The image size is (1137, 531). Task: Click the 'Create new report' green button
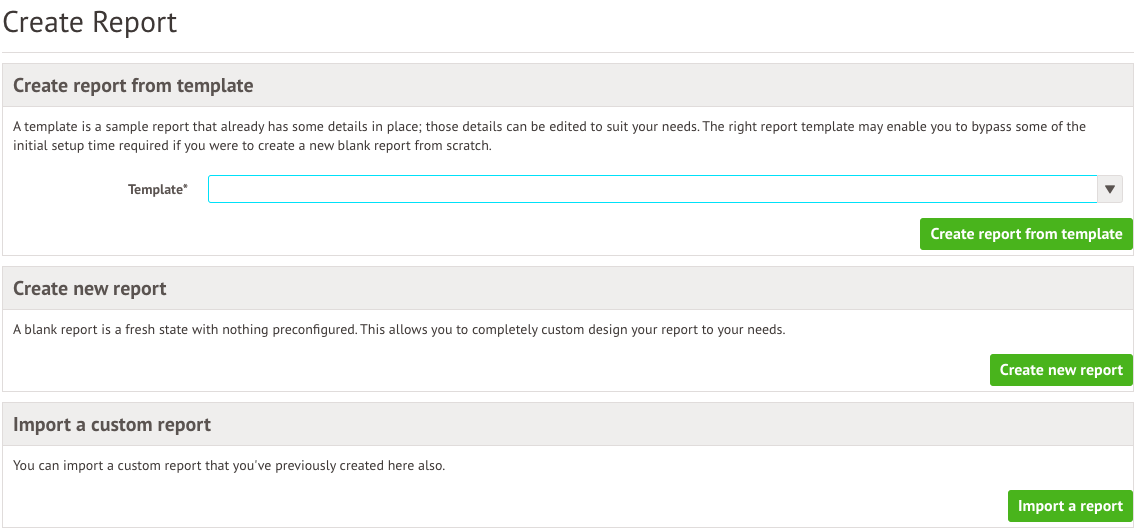1061,370
